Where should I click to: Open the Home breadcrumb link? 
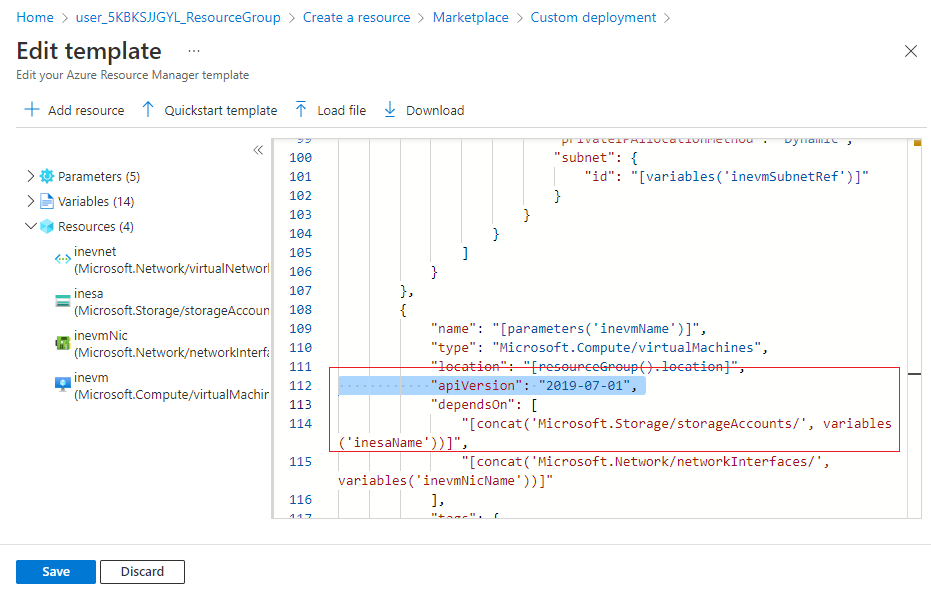35,18
